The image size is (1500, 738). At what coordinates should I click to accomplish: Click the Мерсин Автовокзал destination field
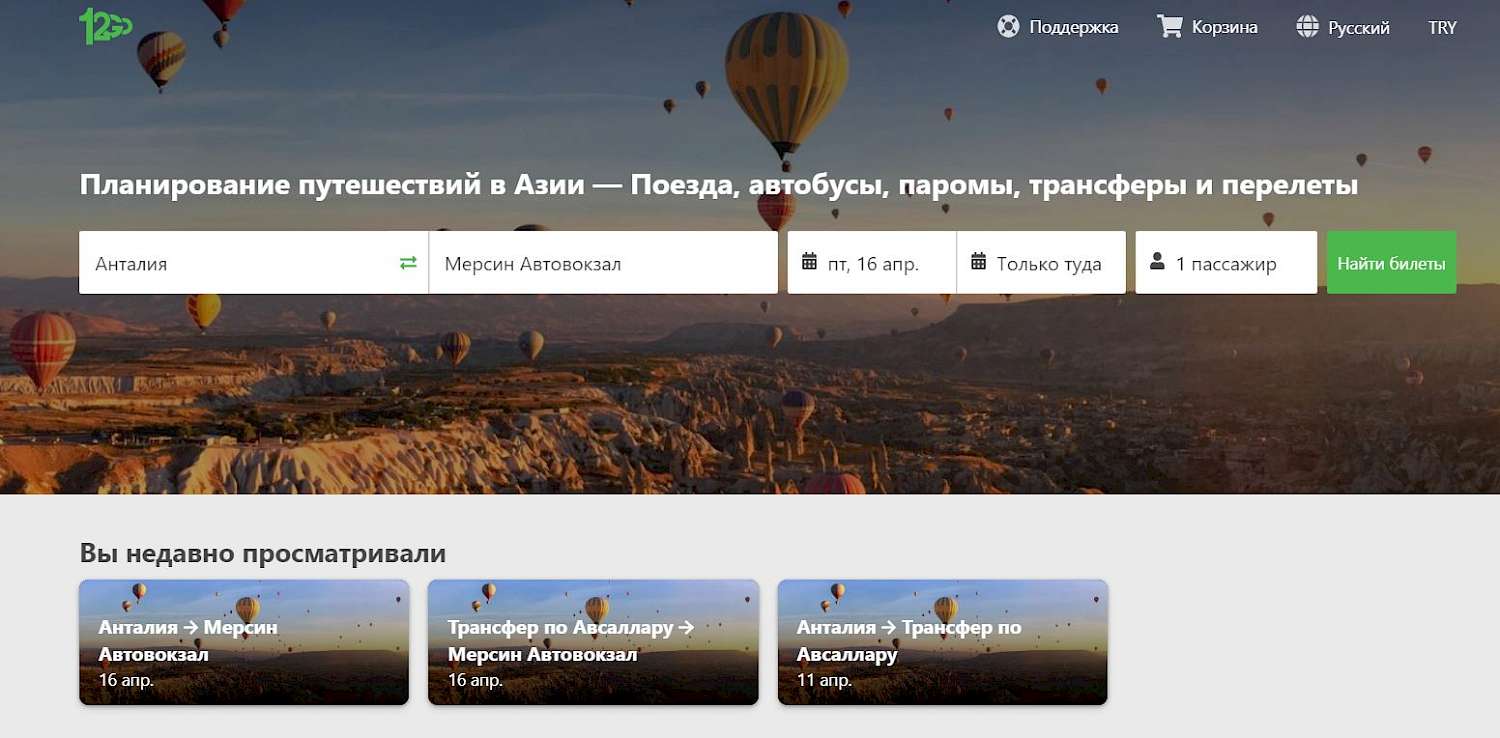(x=603, y=263)
